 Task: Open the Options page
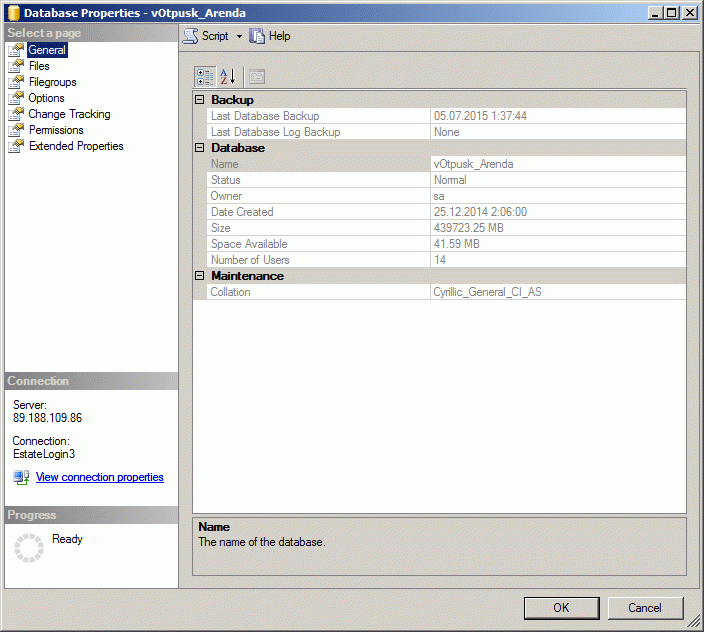(x=46, y=98)
